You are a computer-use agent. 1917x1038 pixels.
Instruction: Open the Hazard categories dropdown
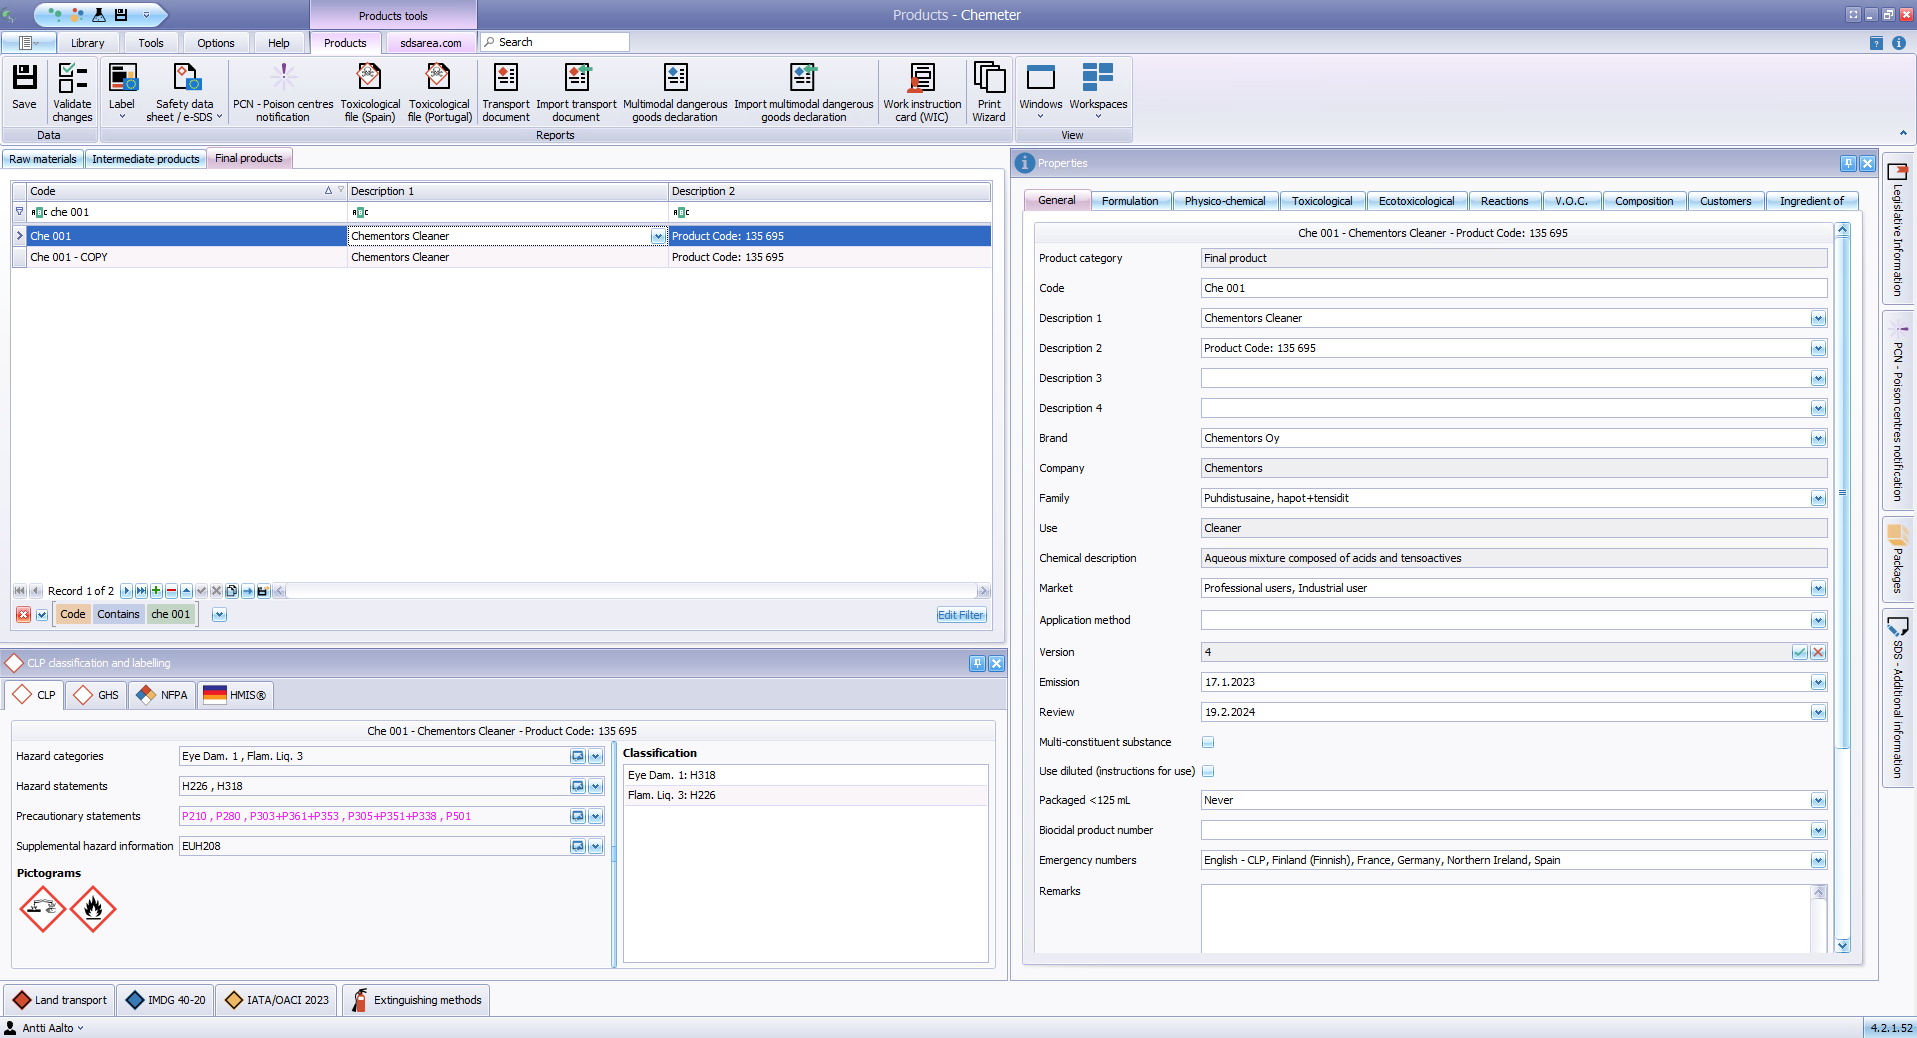tap(595, 757)
